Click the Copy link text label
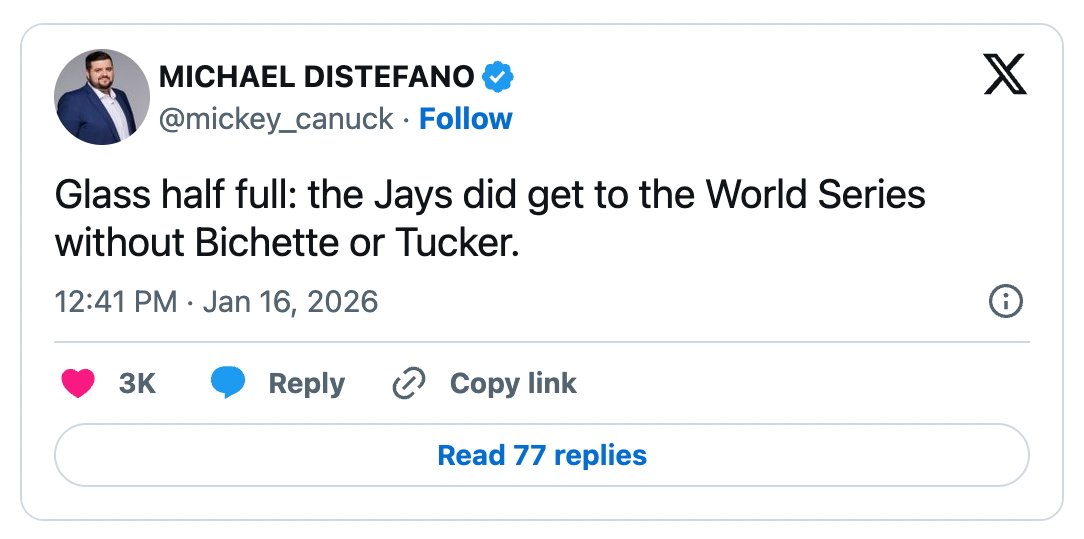The image size is (1084, 539). [x=513, y=383]
